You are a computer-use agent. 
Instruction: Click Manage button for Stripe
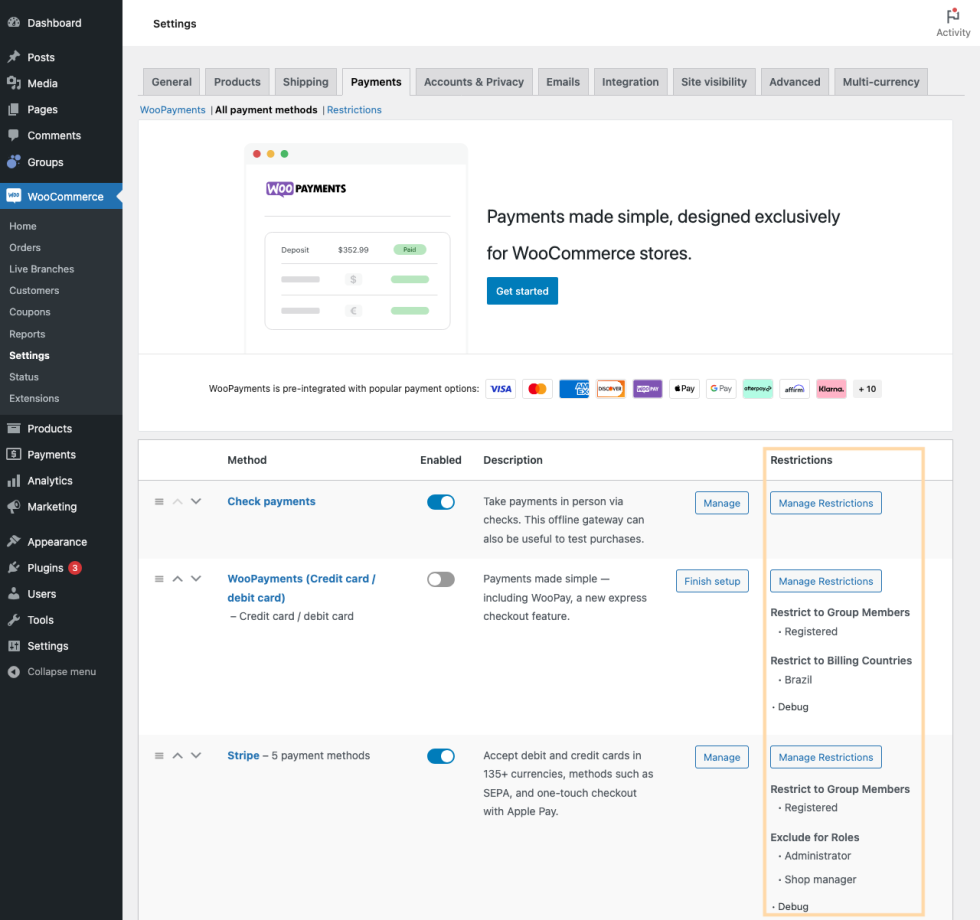722,757
